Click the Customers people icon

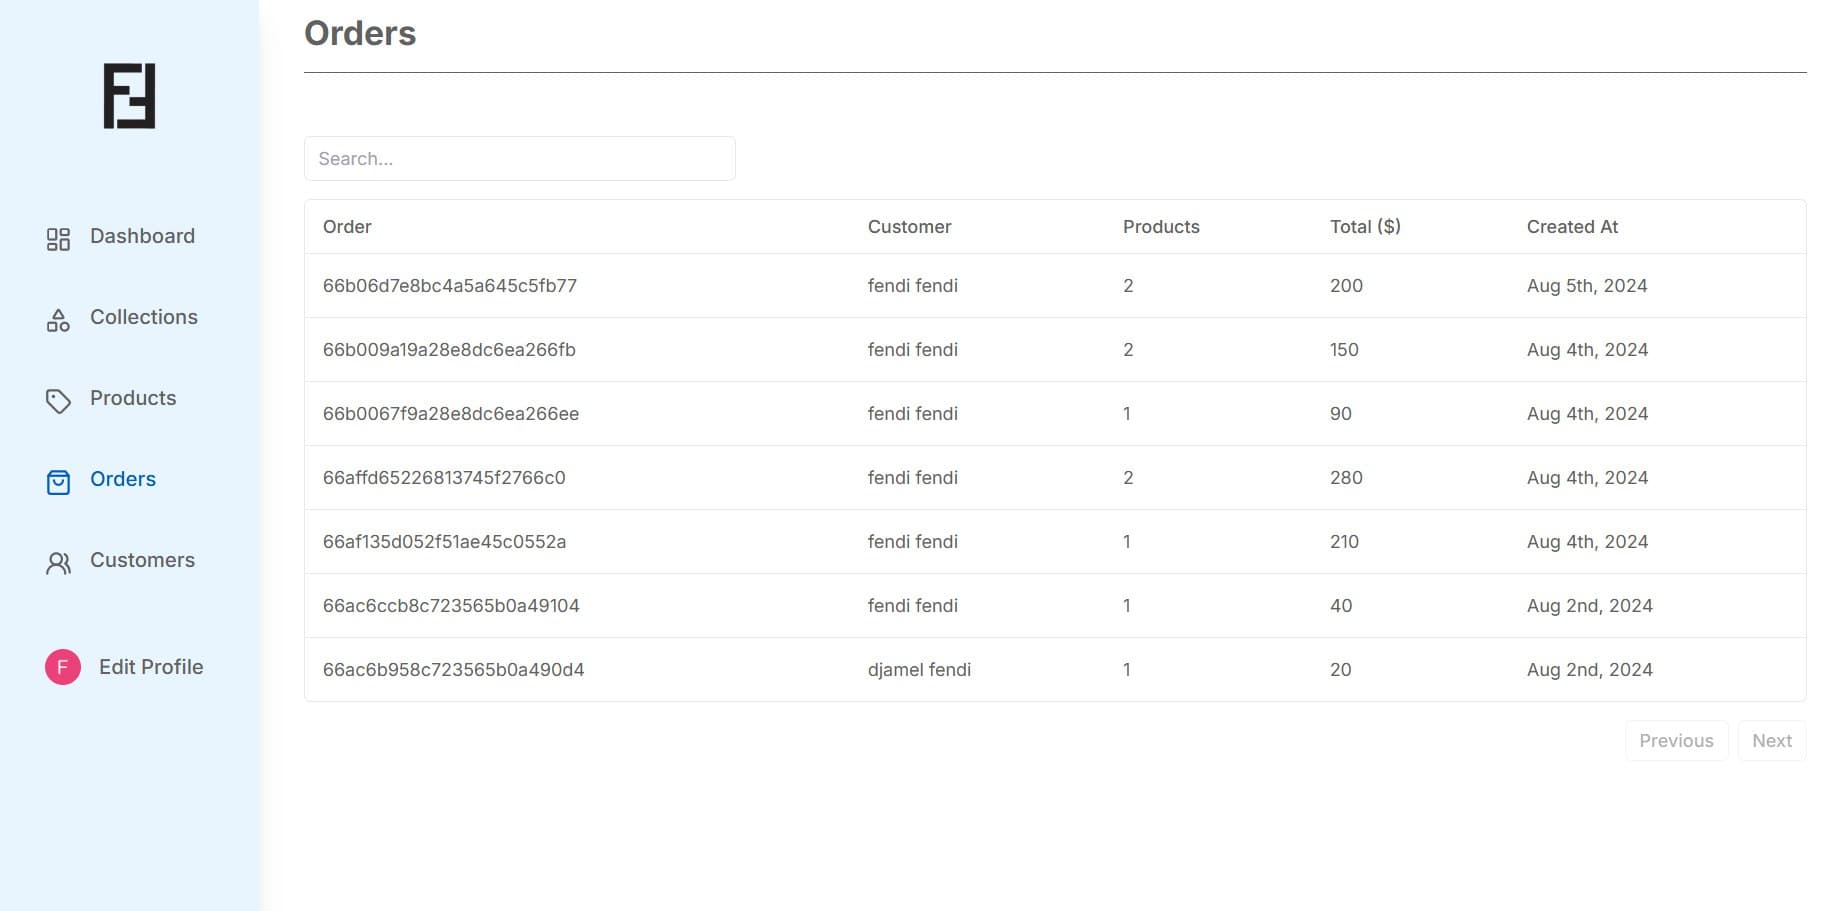tap(58, 563)
